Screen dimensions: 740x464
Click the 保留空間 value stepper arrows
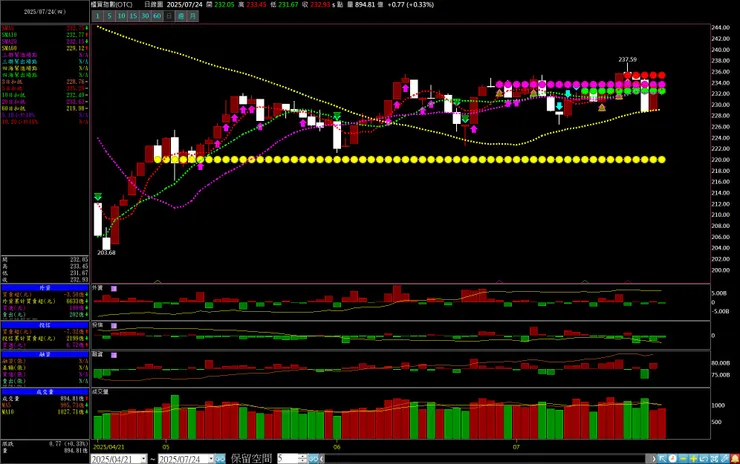pyautogui.click(x=303, y=459)
